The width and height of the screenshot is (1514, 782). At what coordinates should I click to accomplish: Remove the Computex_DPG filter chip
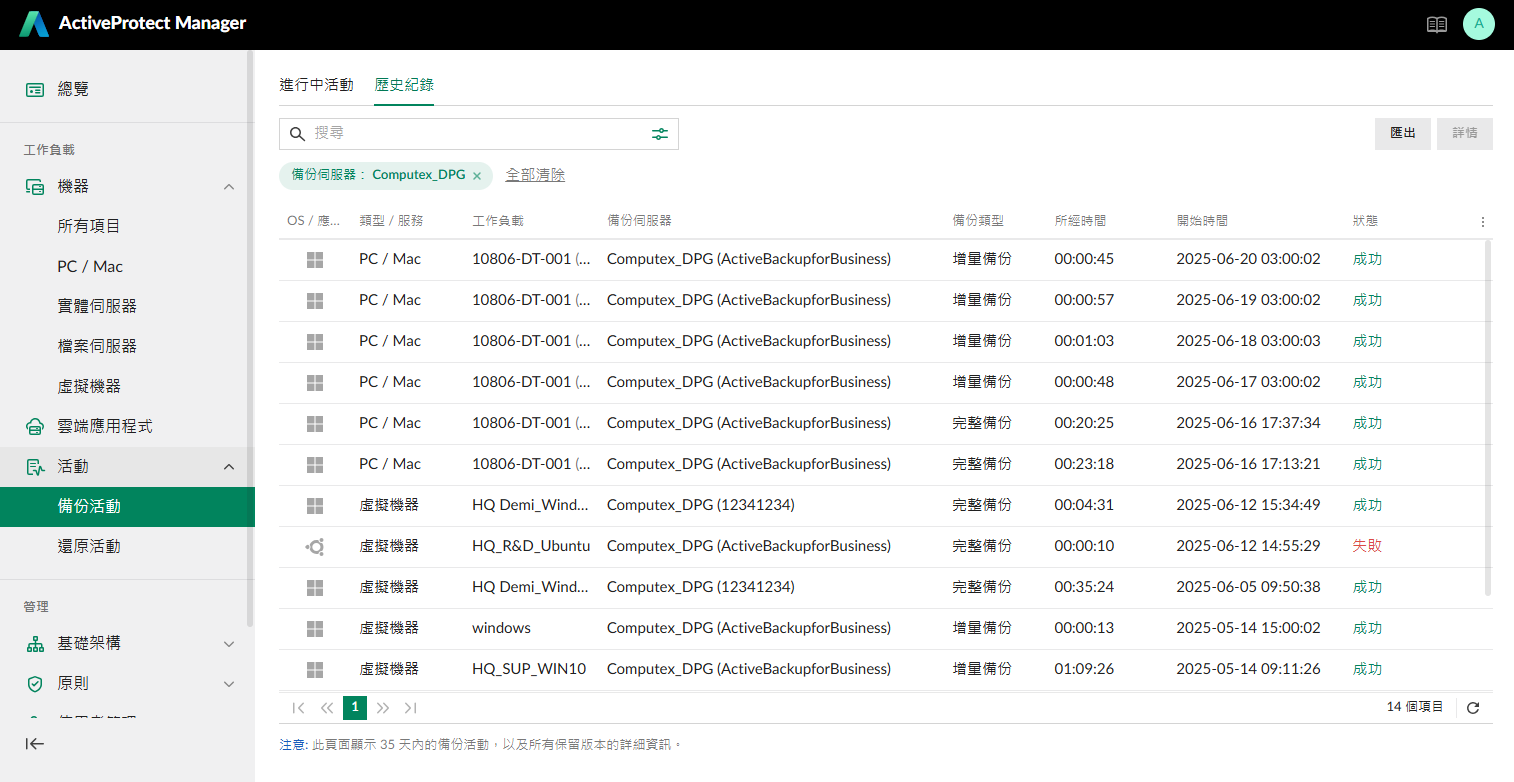(x=477, y=175)
